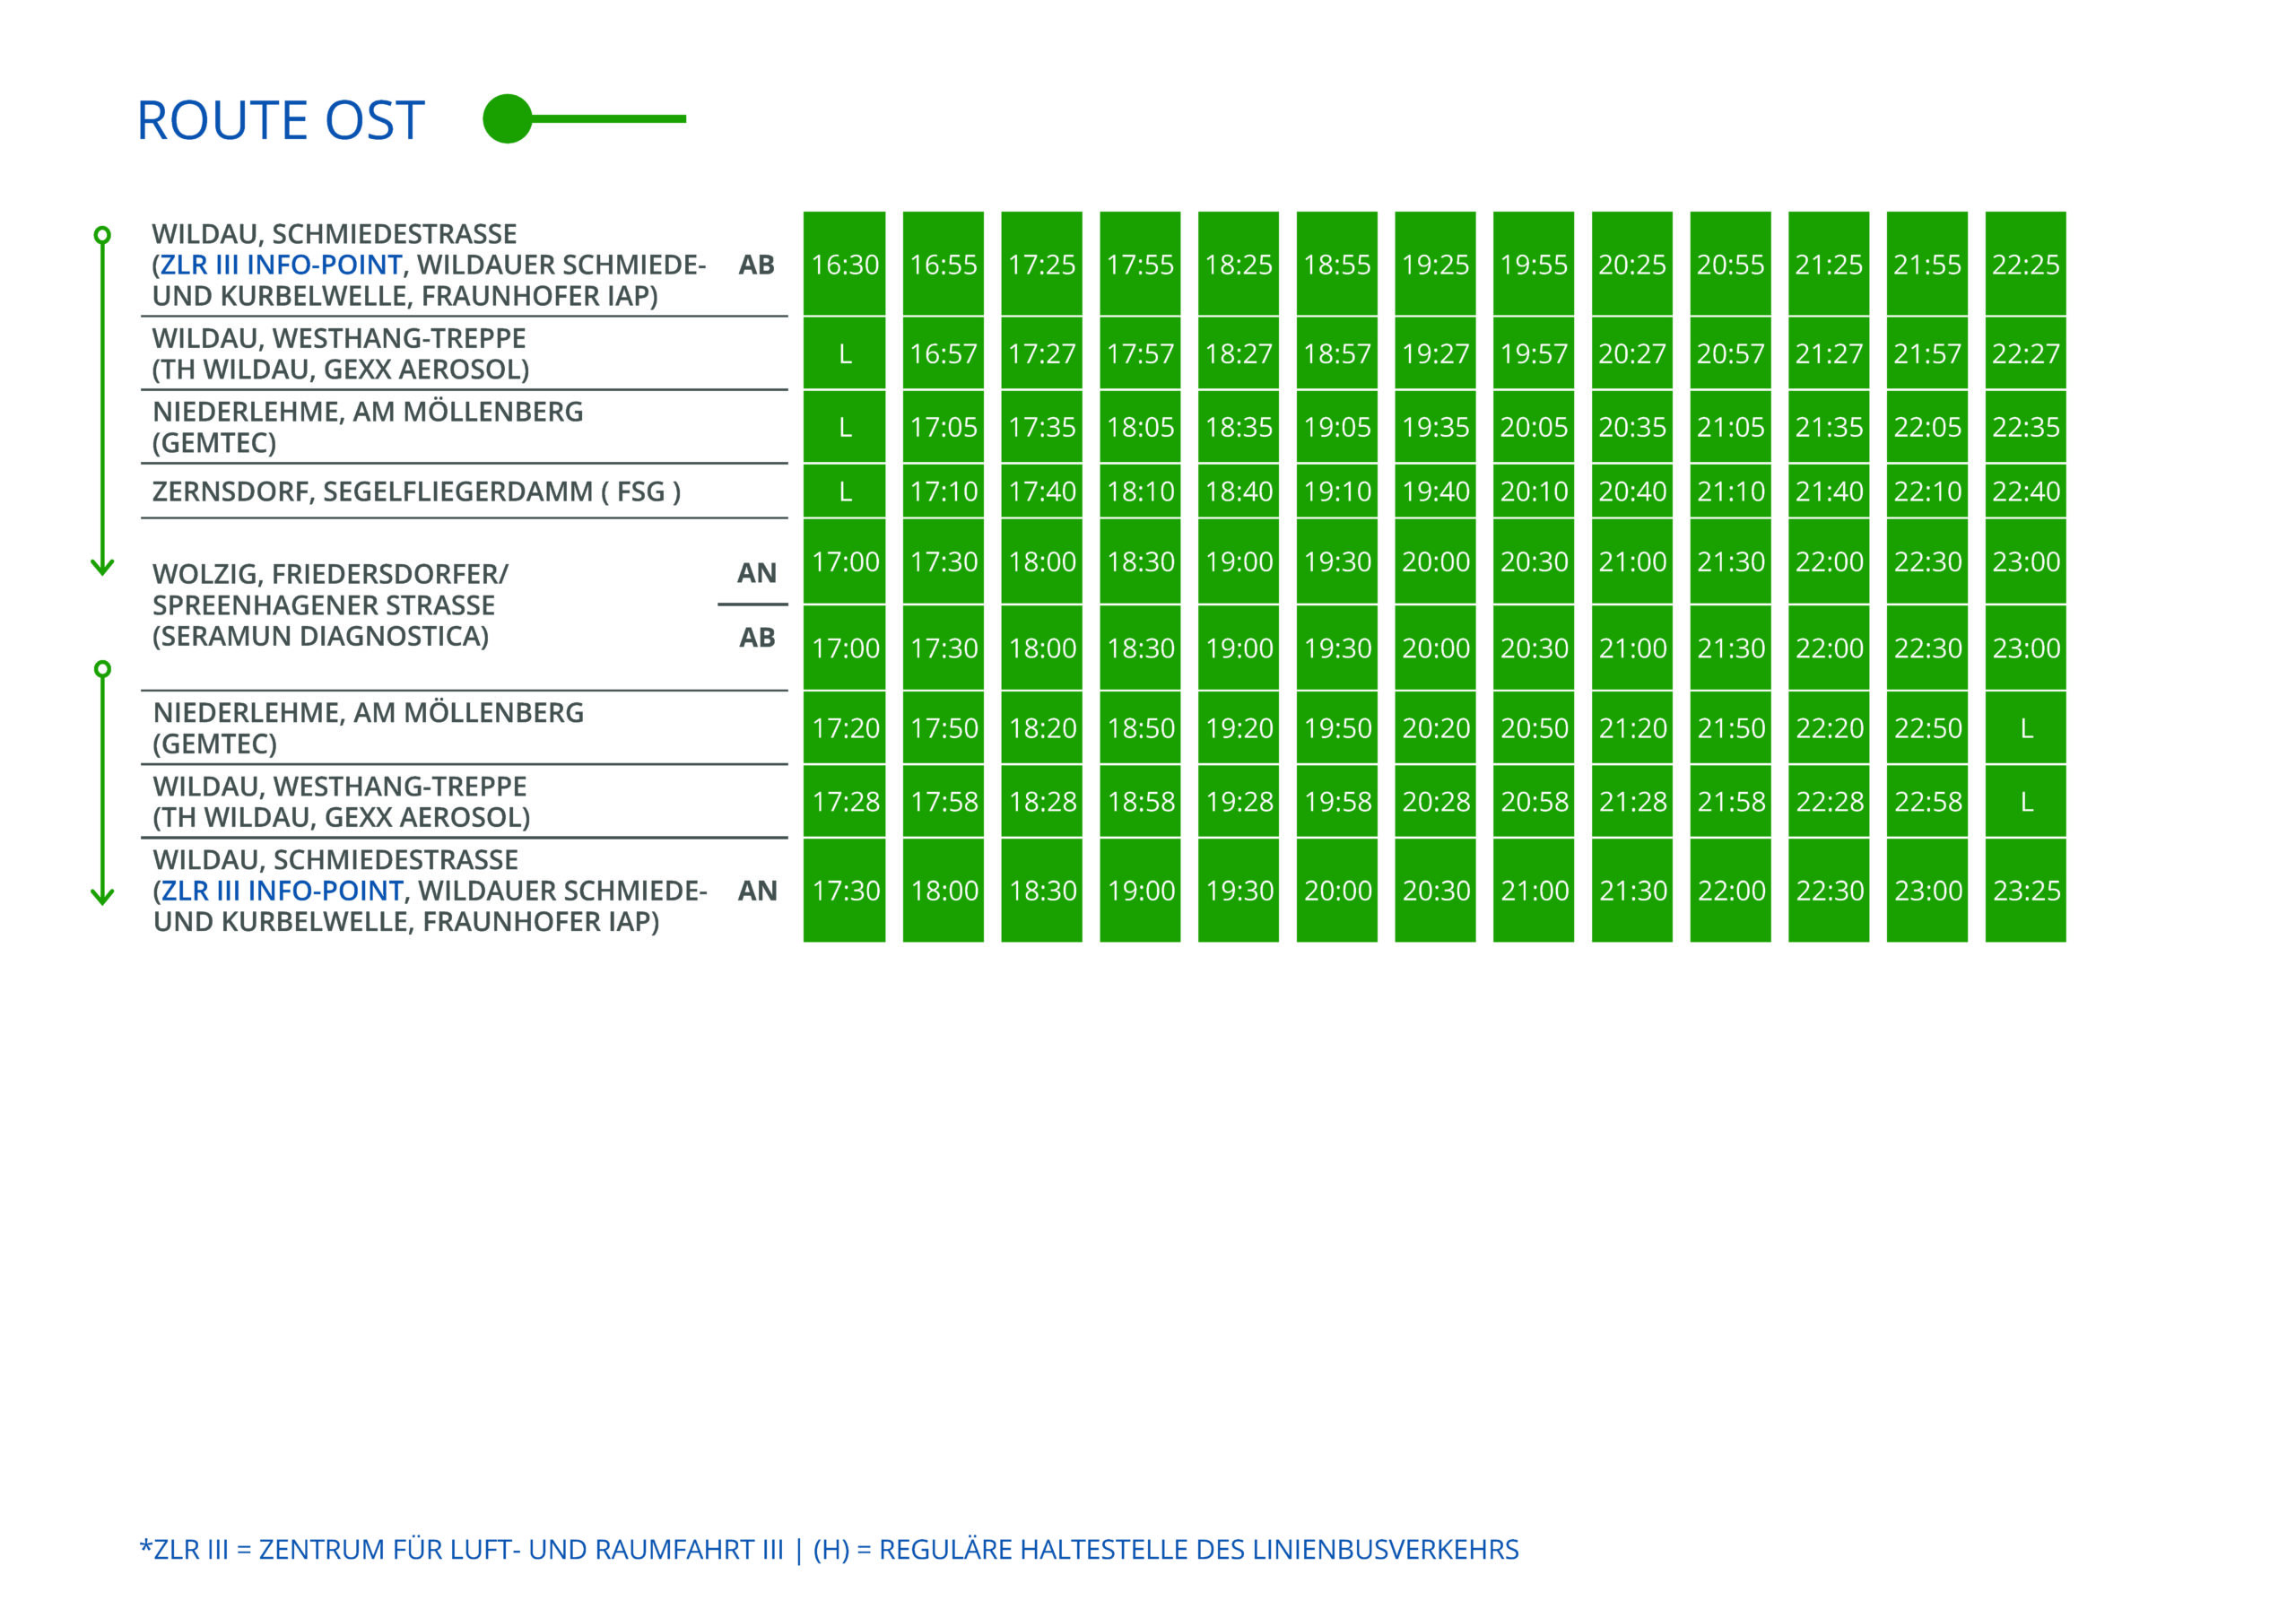Click the 22:50 time cell
The image size is (2296, 1618).
coord(1928,728)
